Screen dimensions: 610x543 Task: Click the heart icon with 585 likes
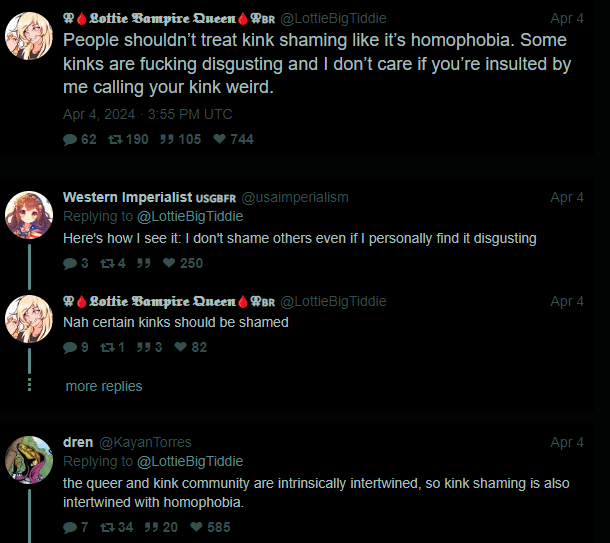(196, 527)
